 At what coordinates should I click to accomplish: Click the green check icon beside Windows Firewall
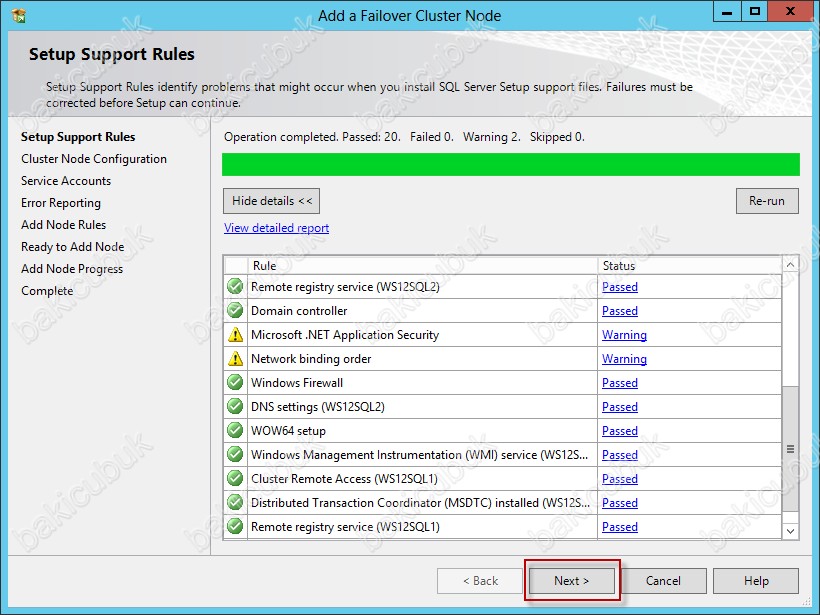coord(235,383)
